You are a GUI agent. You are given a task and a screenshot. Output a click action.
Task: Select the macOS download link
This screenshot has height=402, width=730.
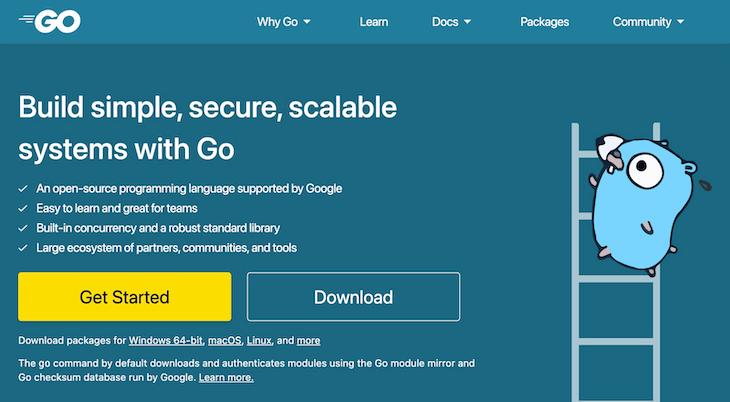pos(225,341)
